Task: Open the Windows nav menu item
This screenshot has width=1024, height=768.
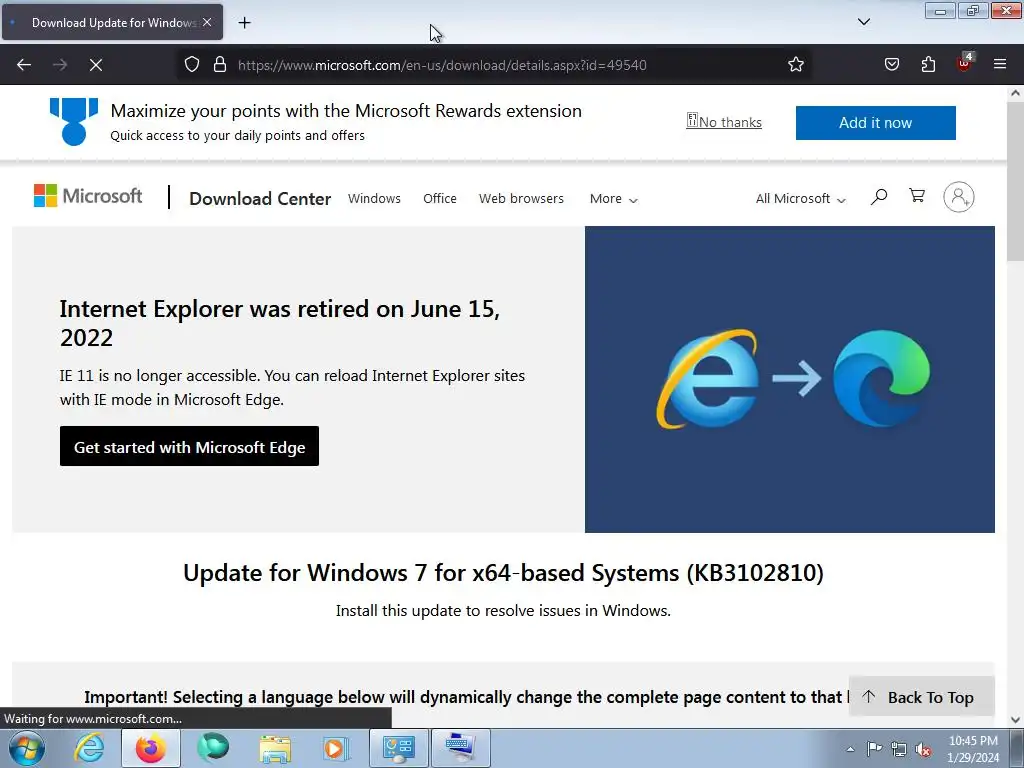Action: pyautogui.click(x=374, y=199)
